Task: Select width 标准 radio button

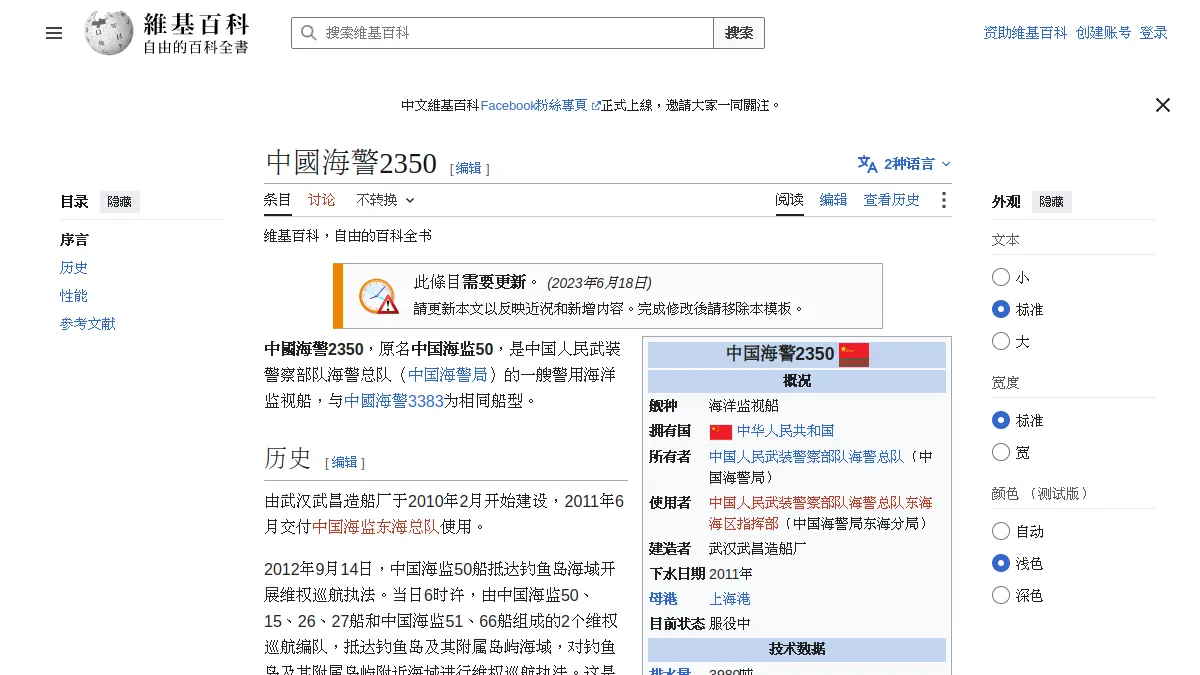Action: (x=1001, y=420)
